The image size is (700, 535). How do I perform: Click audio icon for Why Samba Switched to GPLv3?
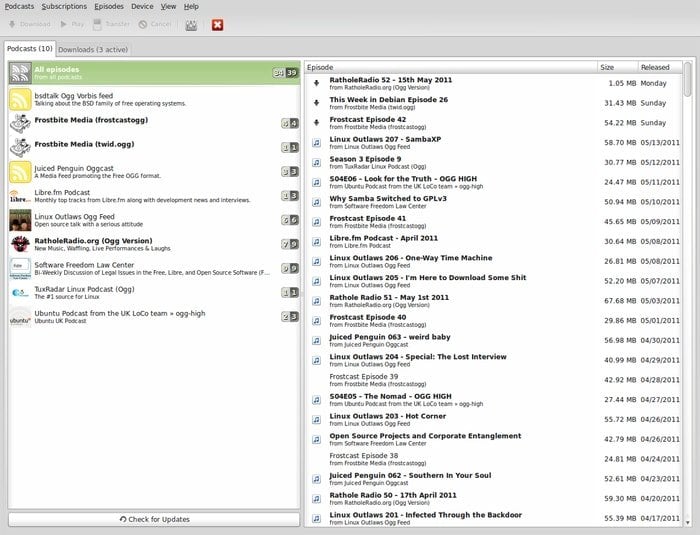click(317, 202)
